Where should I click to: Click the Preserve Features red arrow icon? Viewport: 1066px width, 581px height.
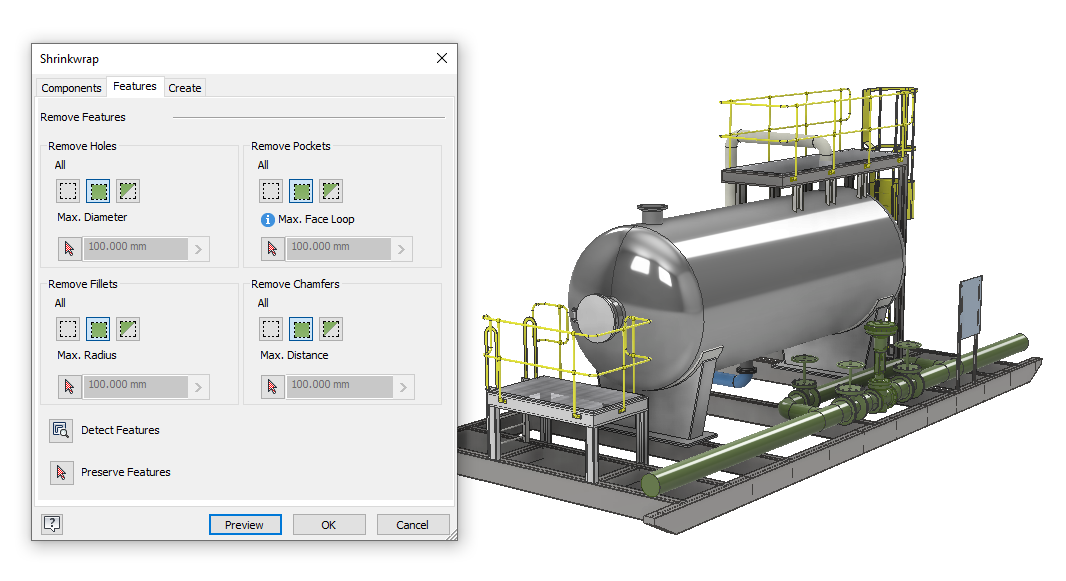tap(60, 472)
